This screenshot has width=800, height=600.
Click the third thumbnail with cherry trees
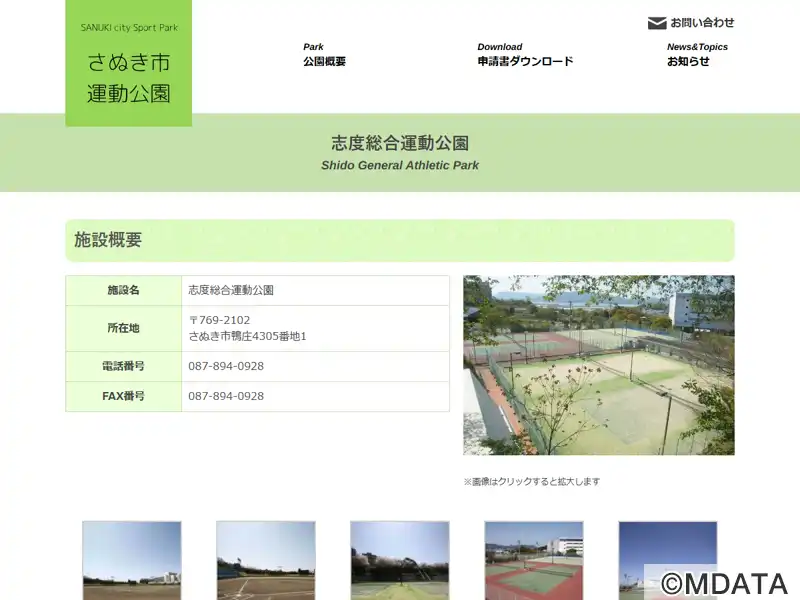point(400,559)
